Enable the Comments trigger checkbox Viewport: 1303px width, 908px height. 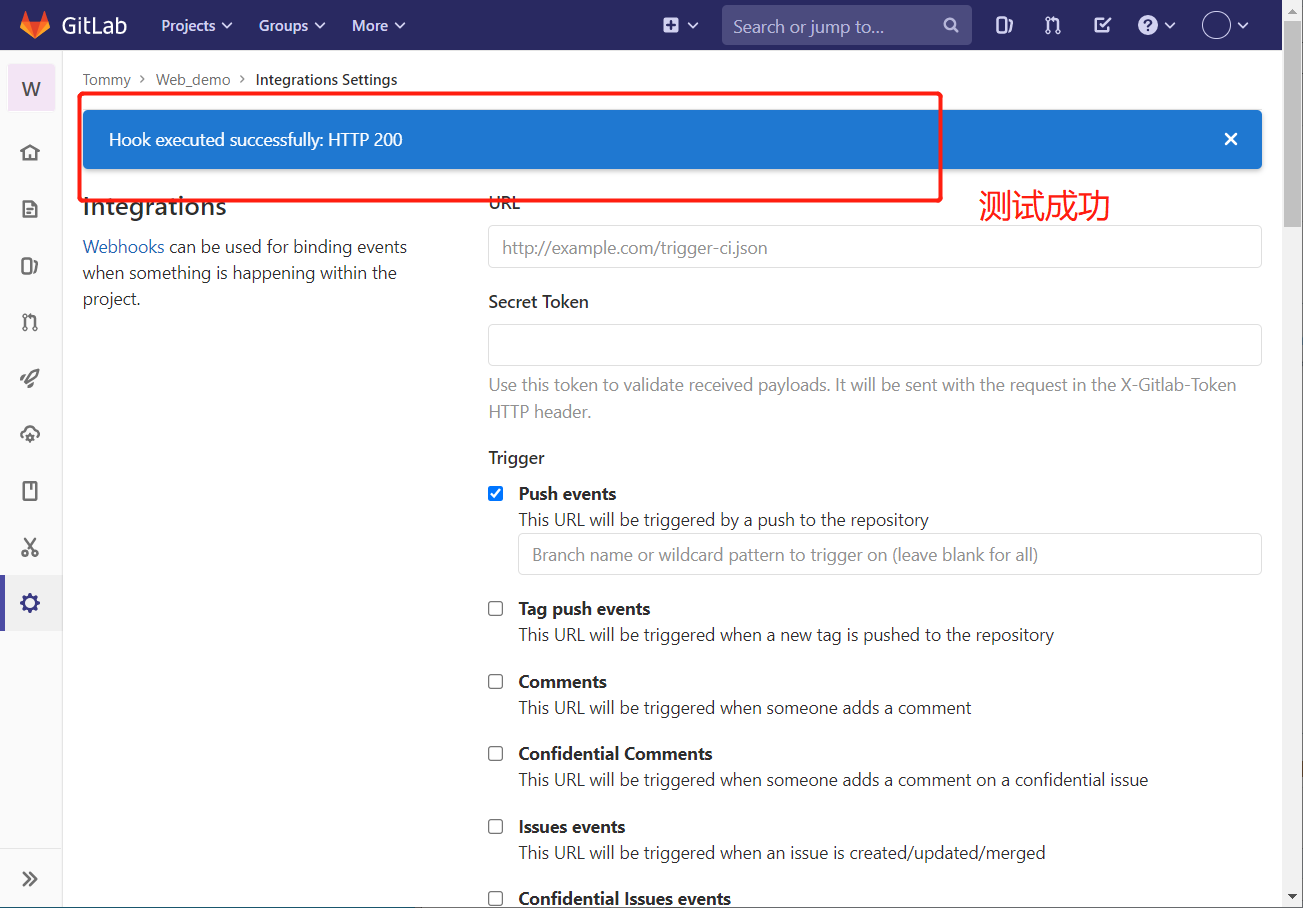pyautogui.click(x=496, y=682)
